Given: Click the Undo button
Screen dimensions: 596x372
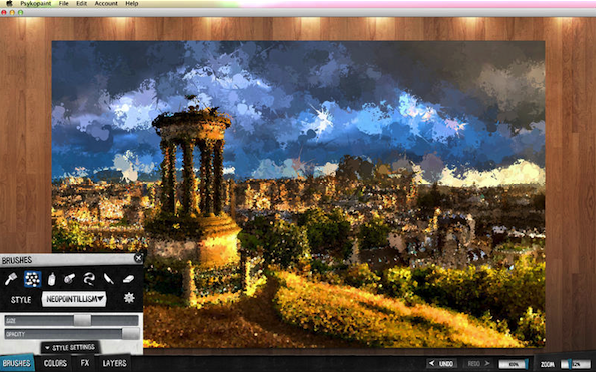Looking at the screenshot, I should (x=441, y=364).
